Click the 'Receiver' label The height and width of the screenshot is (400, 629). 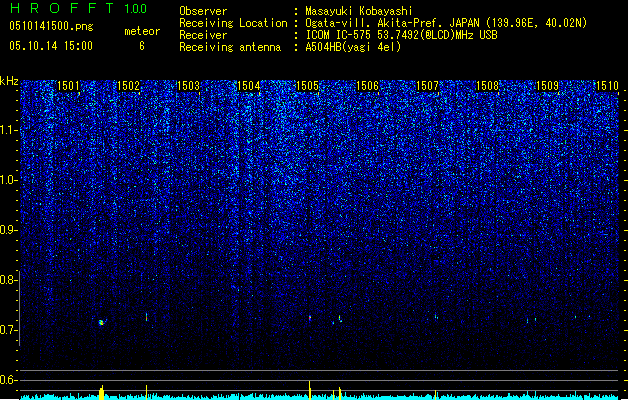(x=203, y=35)
